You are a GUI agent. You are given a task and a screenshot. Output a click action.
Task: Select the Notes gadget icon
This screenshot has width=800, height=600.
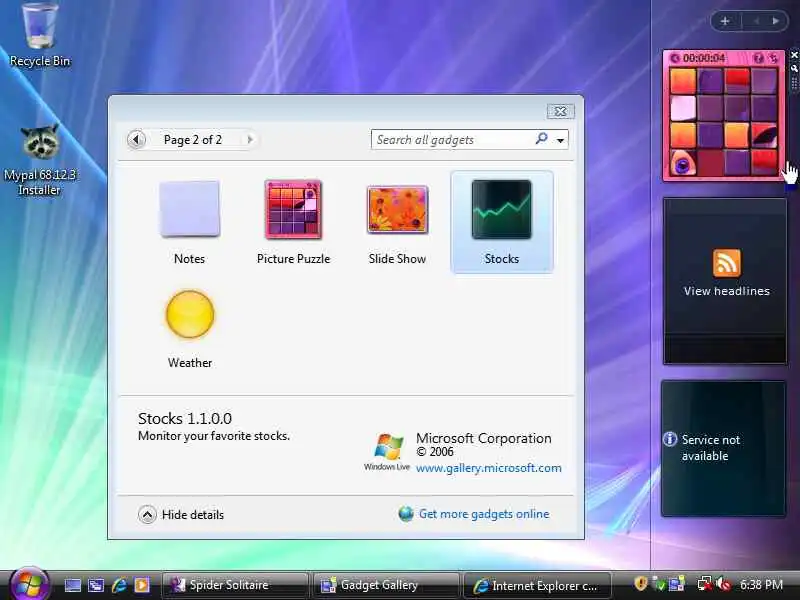click(189, 209)
